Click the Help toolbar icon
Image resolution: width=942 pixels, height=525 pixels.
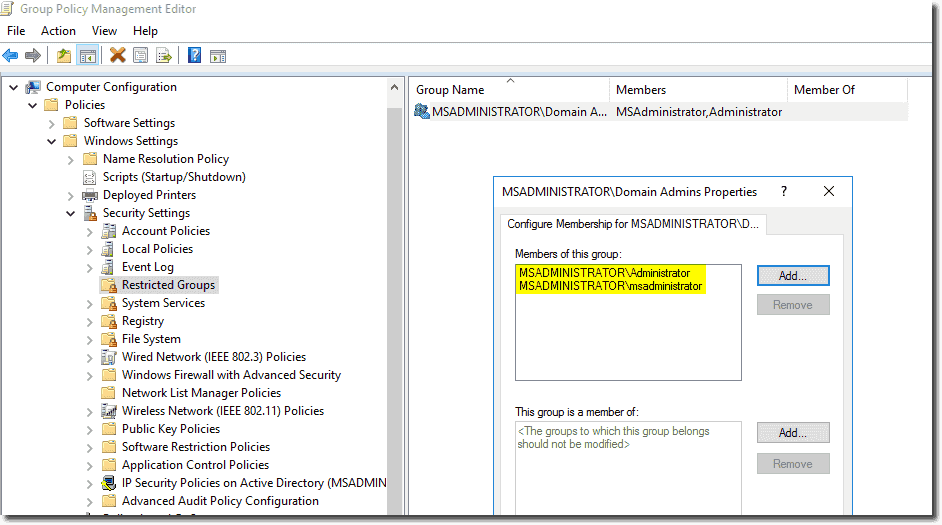click(x=195, y=55)
